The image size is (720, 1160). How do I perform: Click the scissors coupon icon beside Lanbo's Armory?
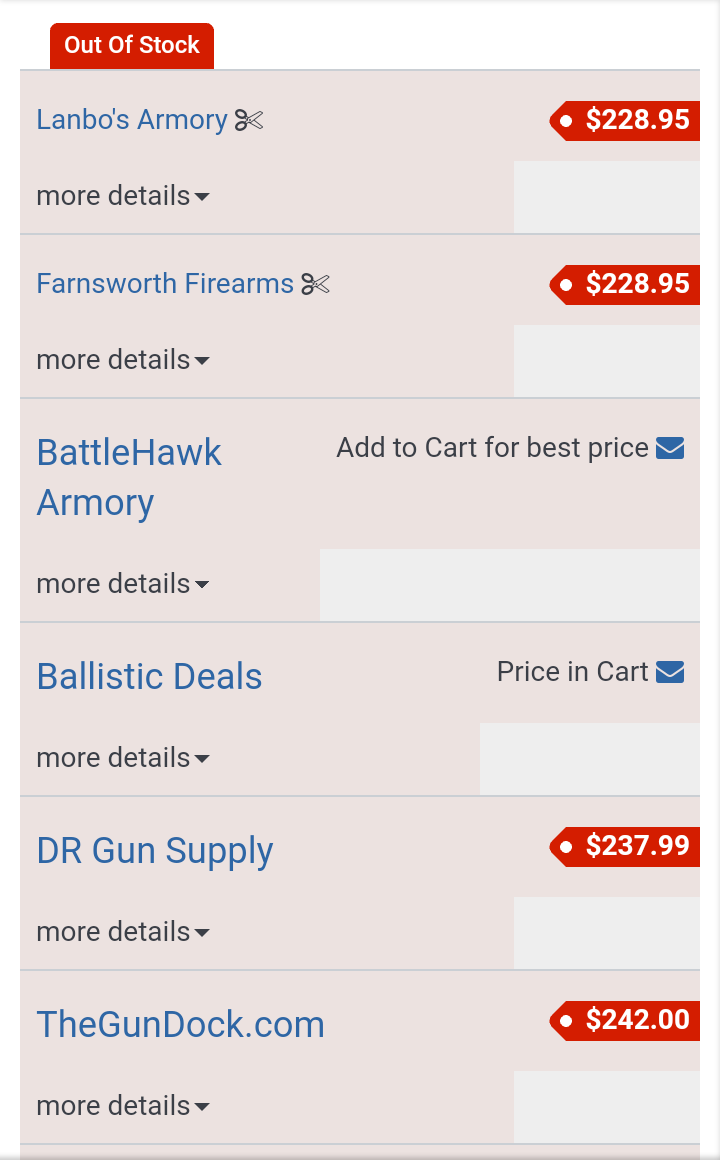click(249, 120)
